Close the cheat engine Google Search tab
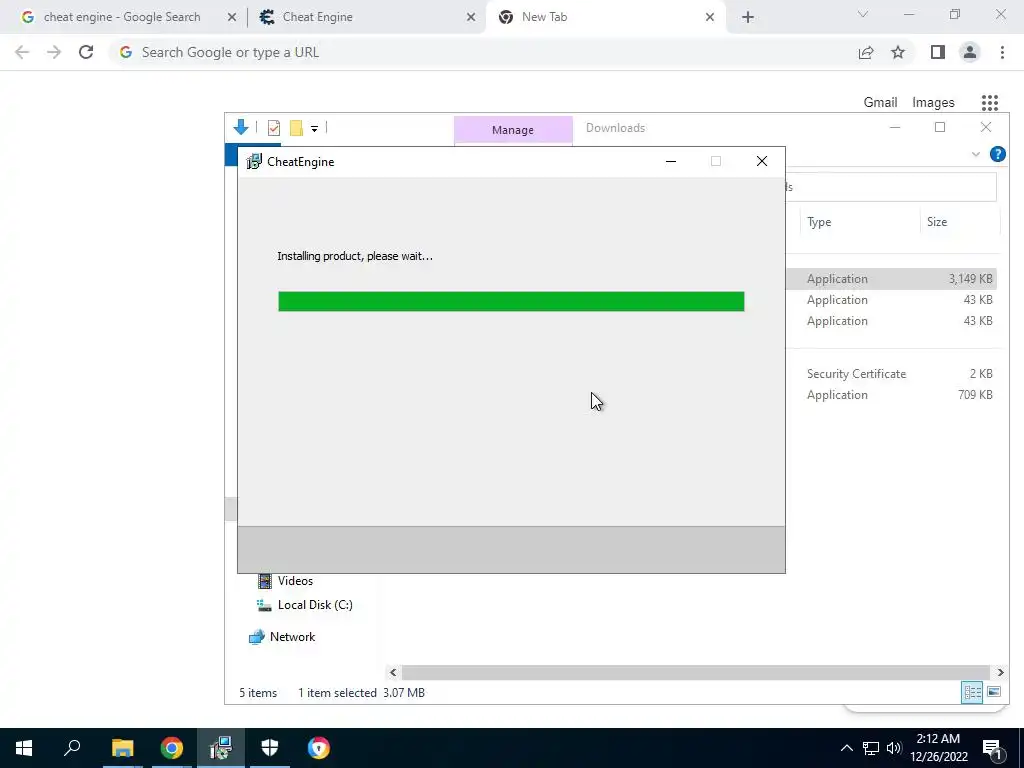Viewport: 1024px width, 768px height. tap(232, 17)
